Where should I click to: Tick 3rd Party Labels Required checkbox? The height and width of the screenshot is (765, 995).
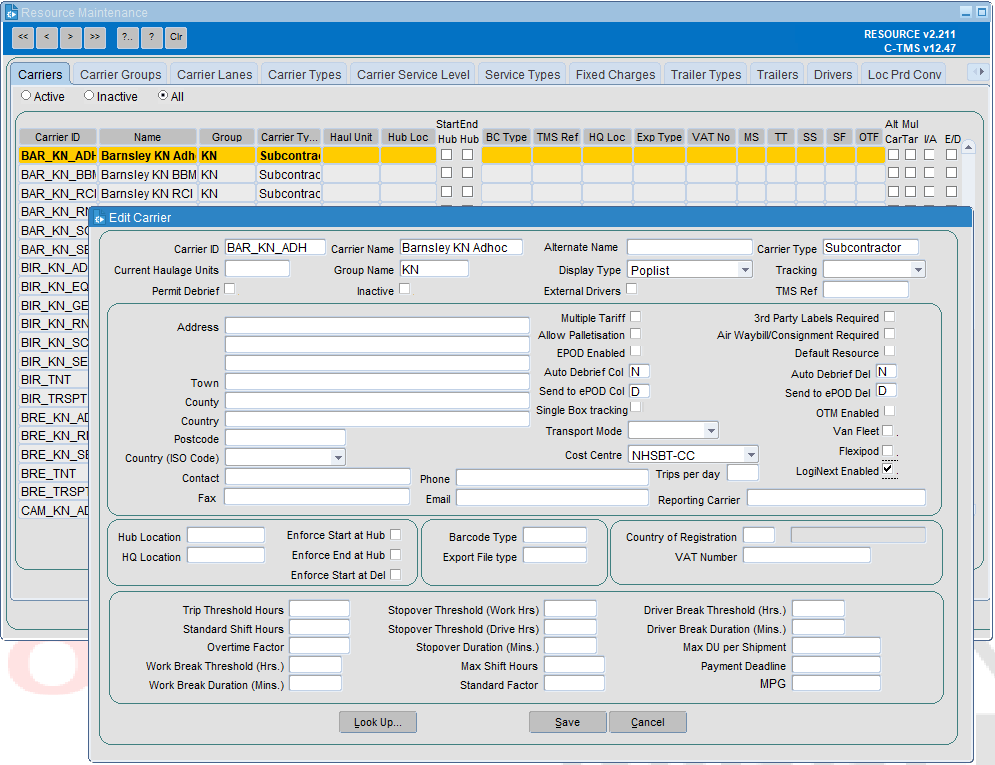tap(890, 316)
